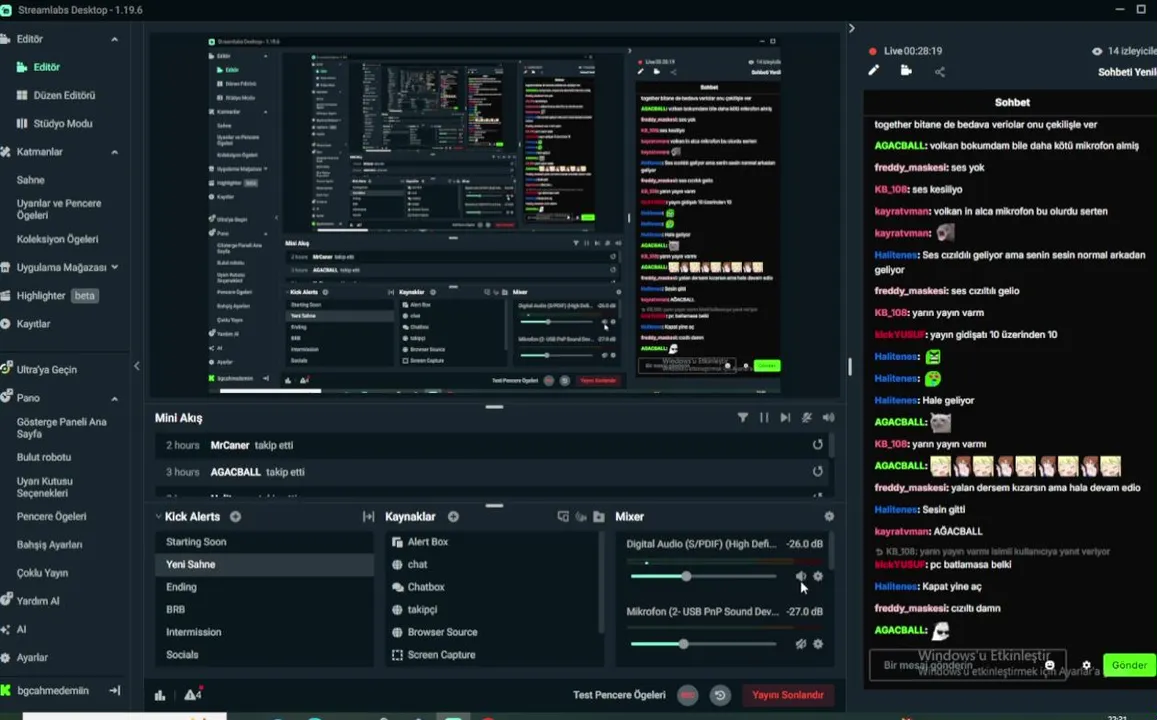The width and height of the screenshot is (1157, 720).
Task: Click the Gönder send button
Action: point(1129,665)
